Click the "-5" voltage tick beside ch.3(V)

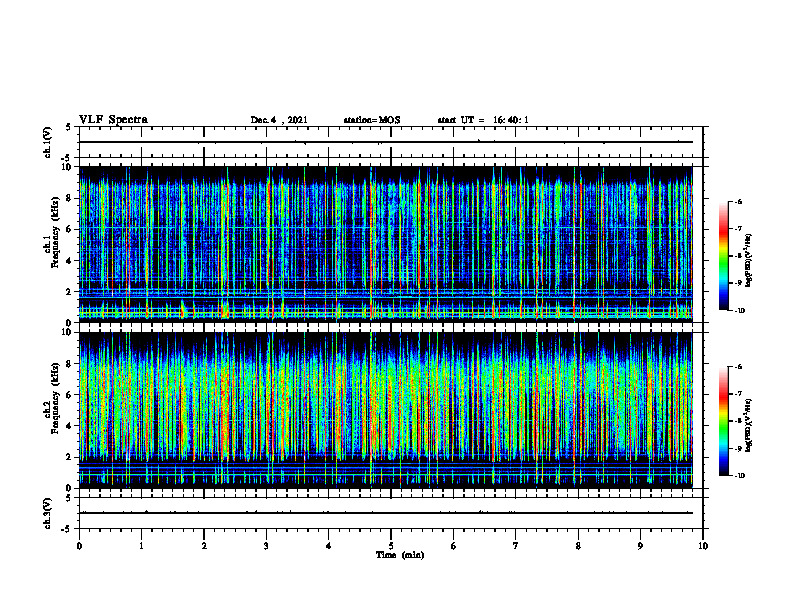coord(68,529)
